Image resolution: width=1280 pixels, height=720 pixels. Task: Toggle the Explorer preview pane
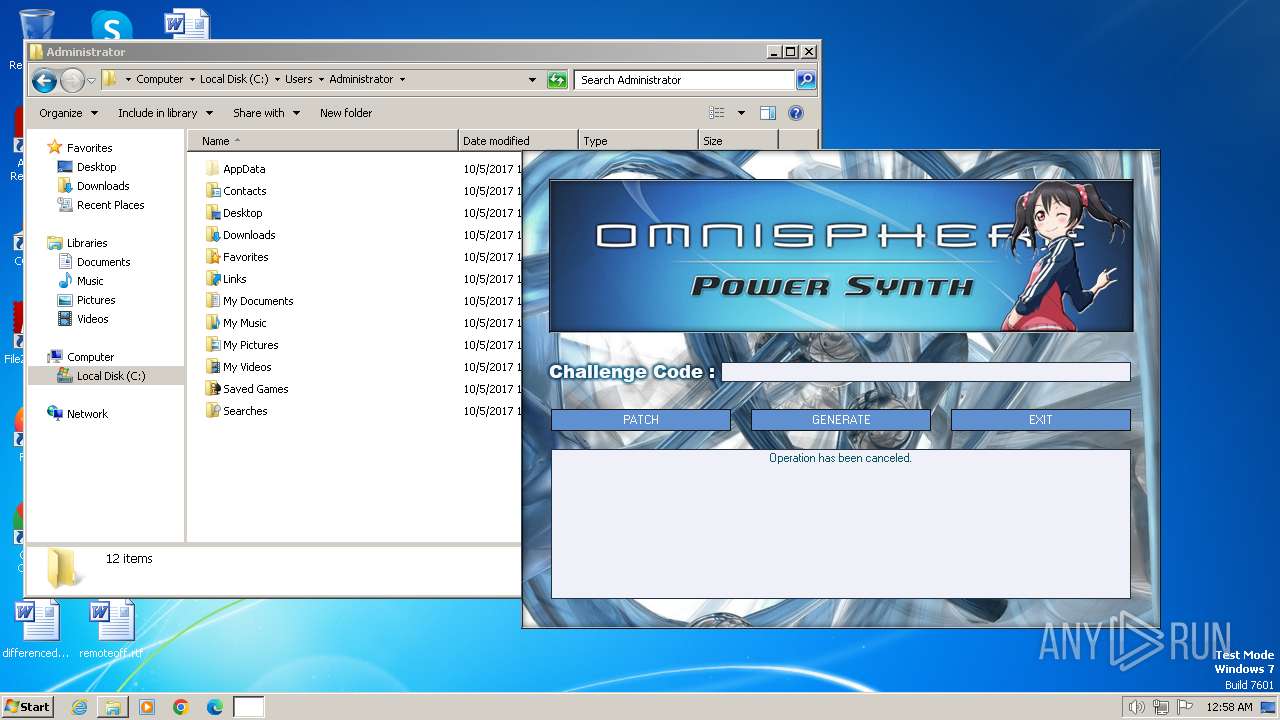(768, 113)
